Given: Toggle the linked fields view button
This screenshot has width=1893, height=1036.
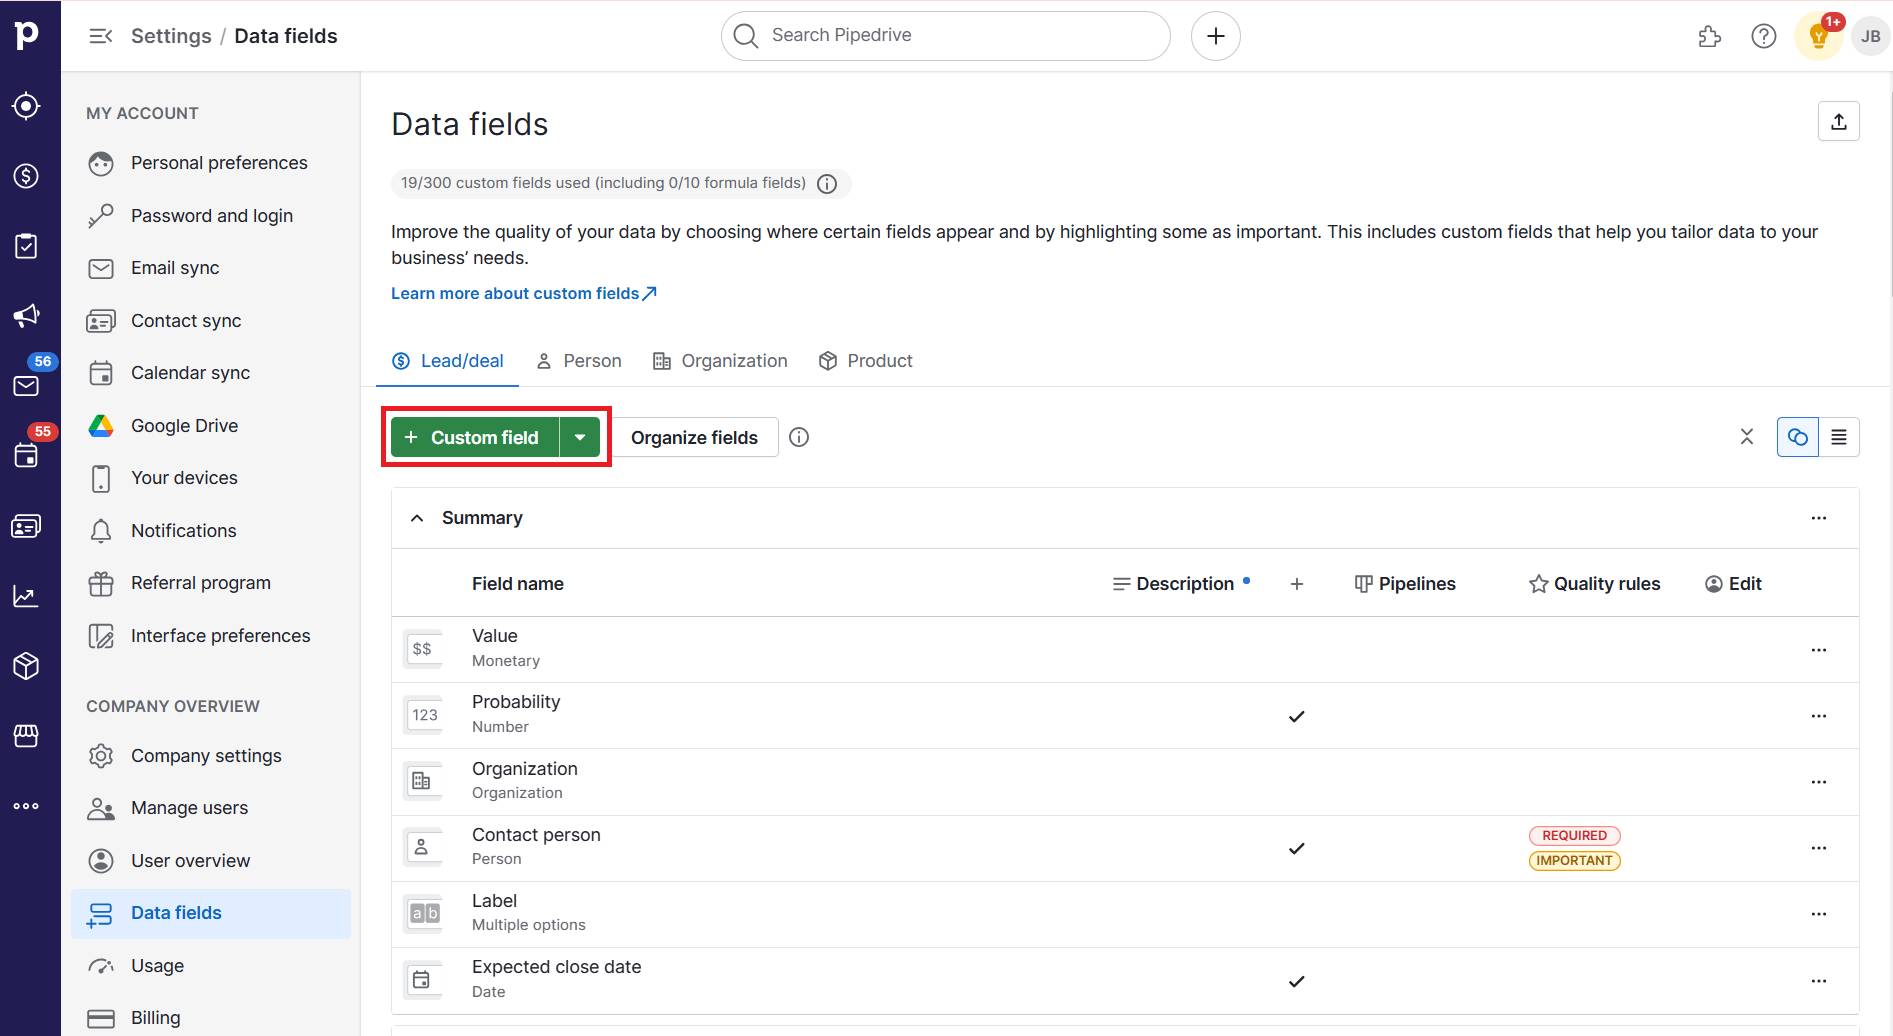Looking at the screenshot, I should pyautogui.click(x=1797, y=437).
